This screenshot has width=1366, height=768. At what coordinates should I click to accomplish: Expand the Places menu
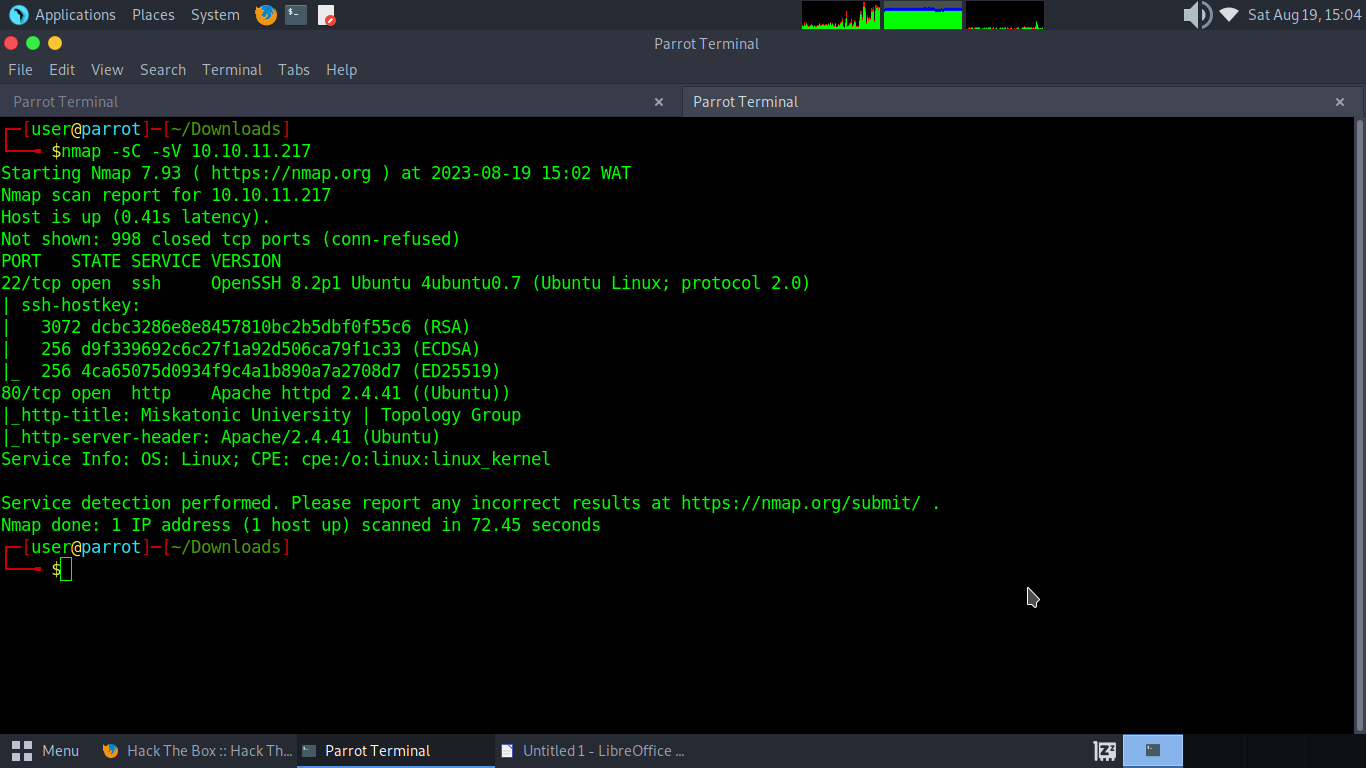(153, 15)
